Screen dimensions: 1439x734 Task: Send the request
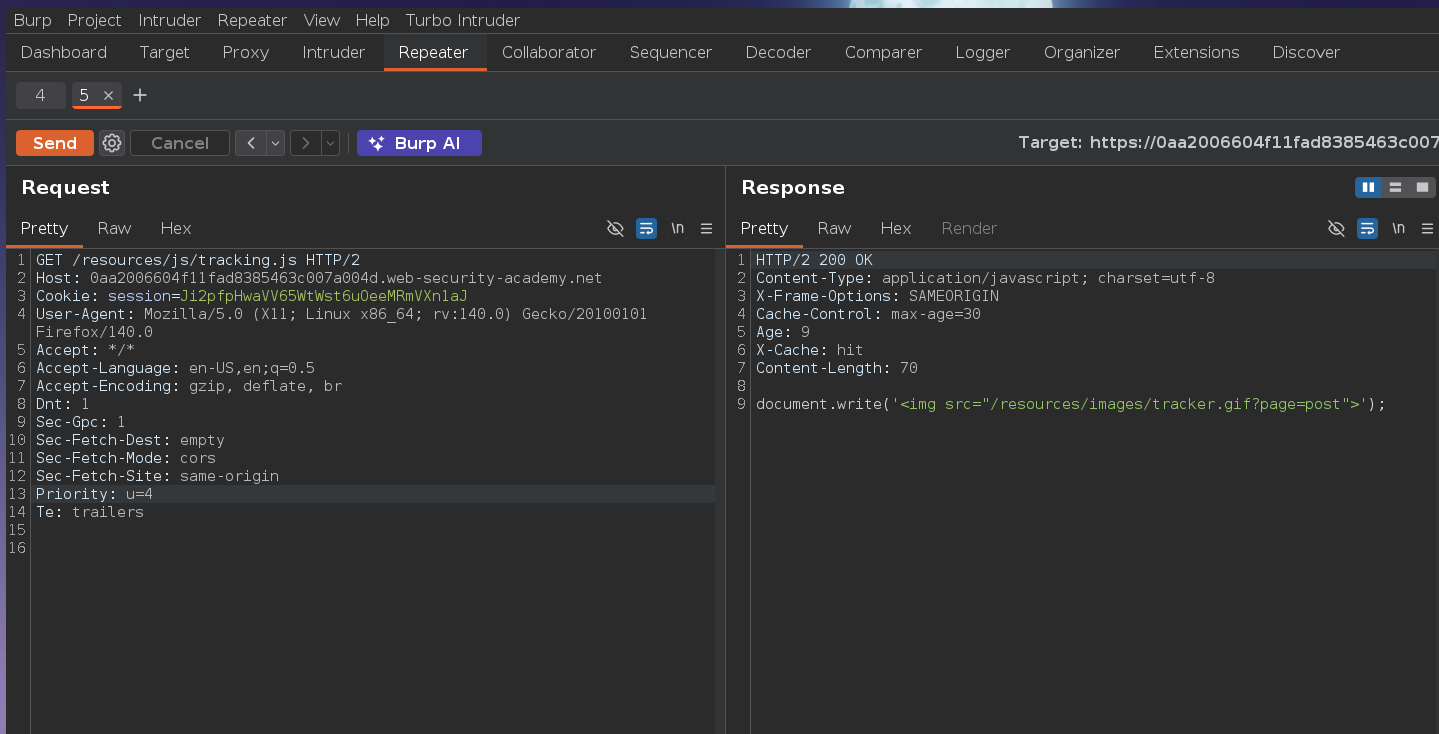55,143
